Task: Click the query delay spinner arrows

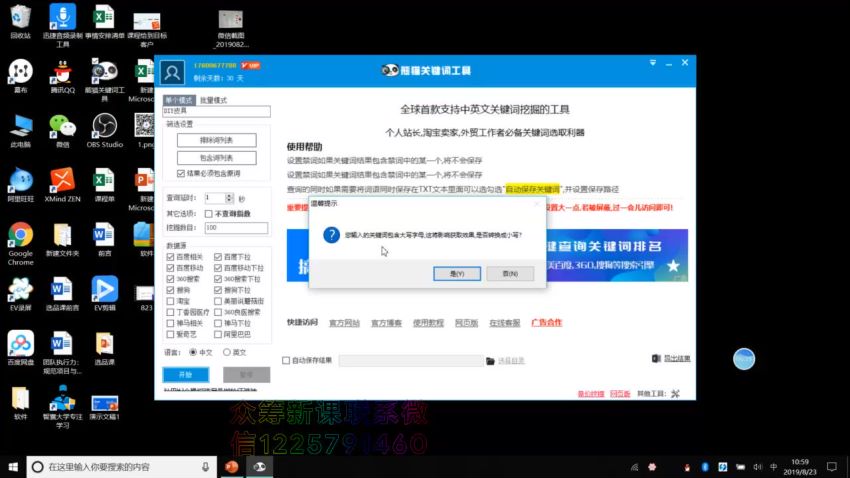Action: [x=229, y=198]
